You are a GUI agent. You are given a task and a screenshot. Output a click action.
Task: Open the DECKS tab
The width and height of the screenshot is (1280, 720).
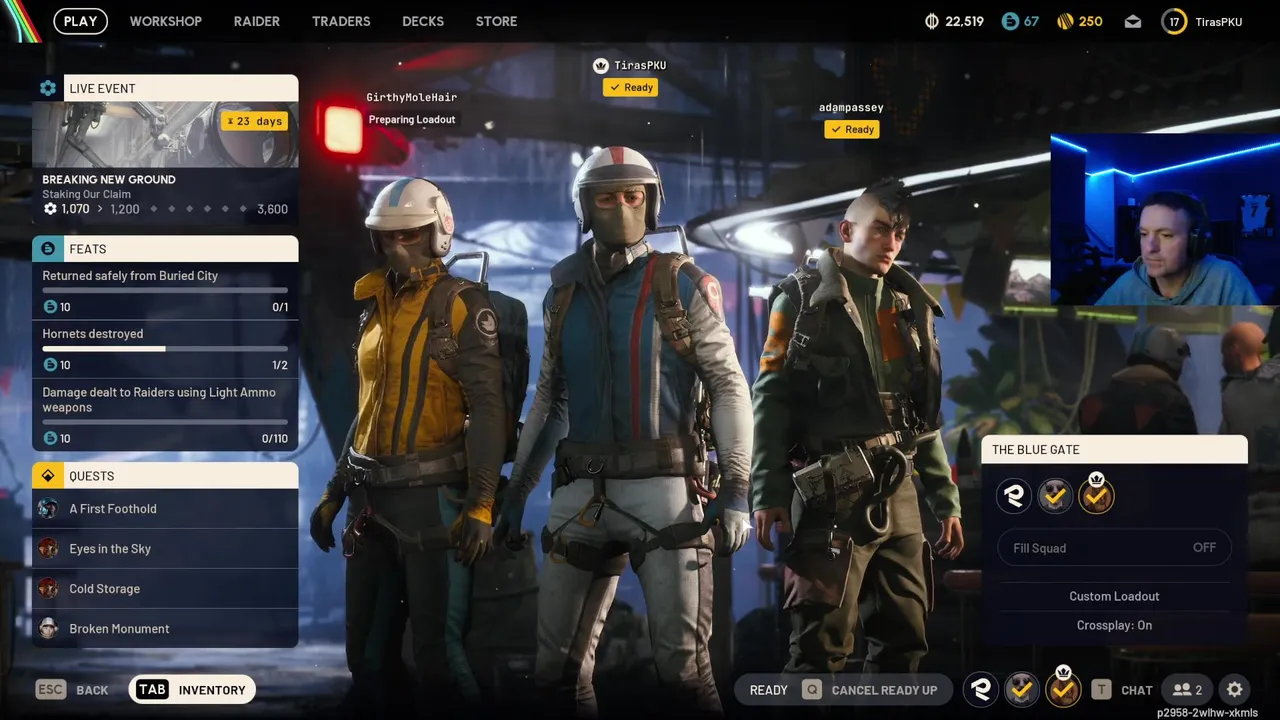click(x=423, y=21)
